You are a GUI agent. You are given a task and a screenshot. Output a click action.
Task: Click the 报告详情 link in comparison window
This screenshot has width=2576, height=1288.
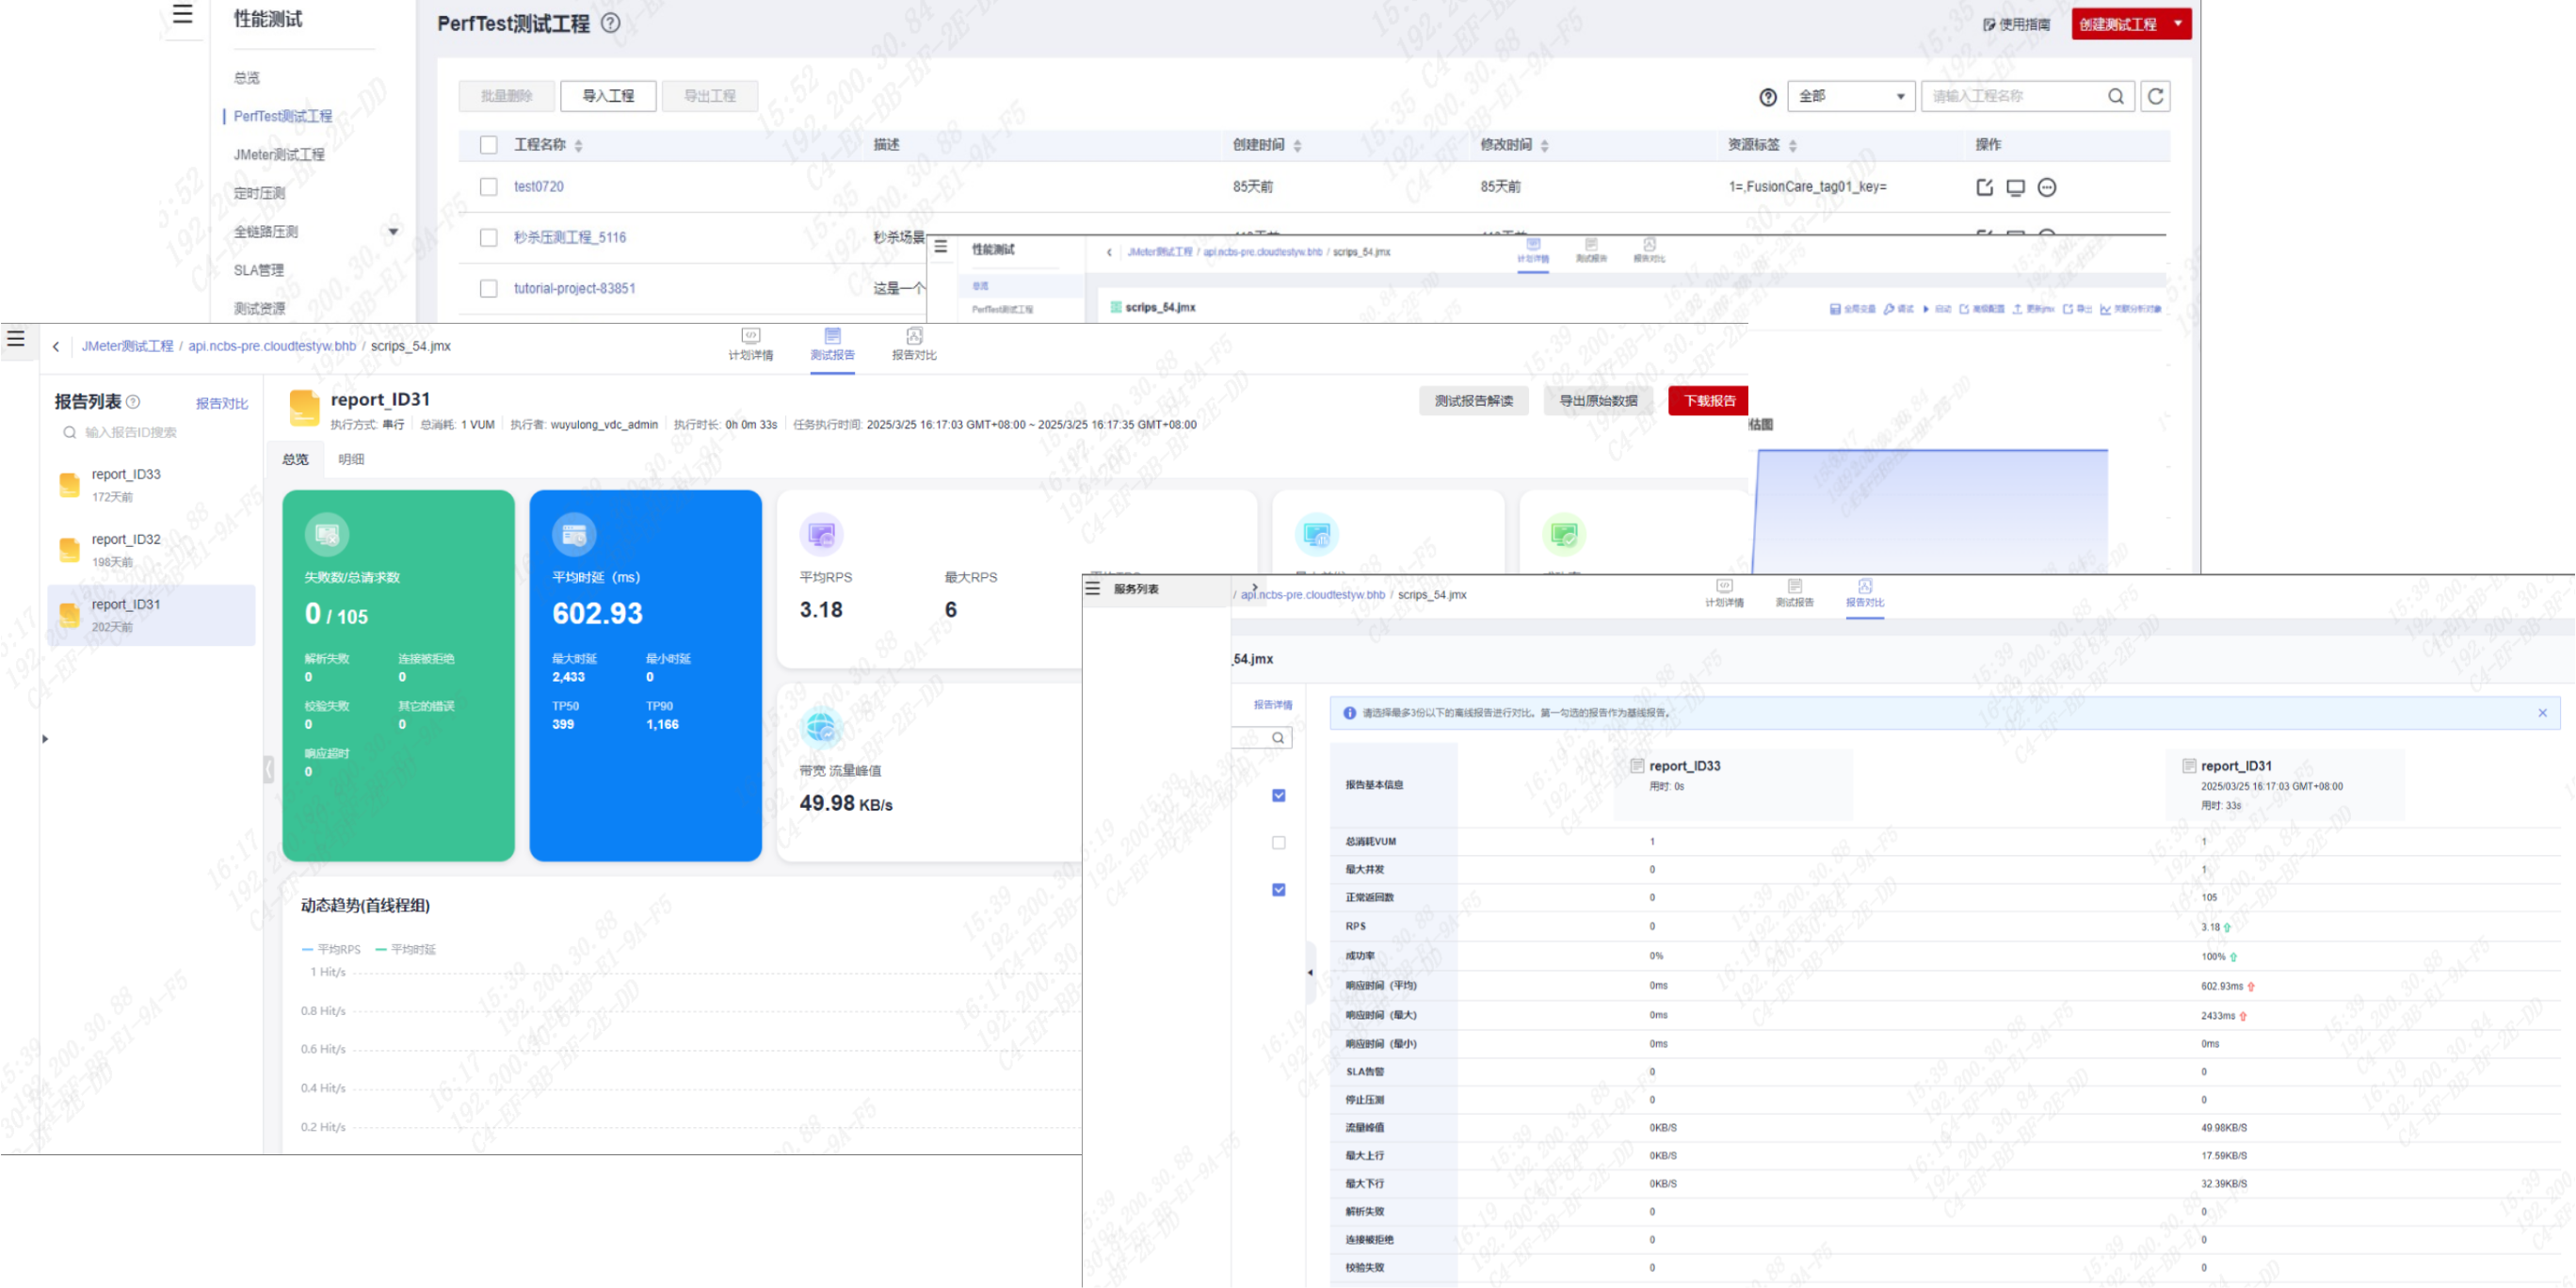click(x=1273, y=706)
